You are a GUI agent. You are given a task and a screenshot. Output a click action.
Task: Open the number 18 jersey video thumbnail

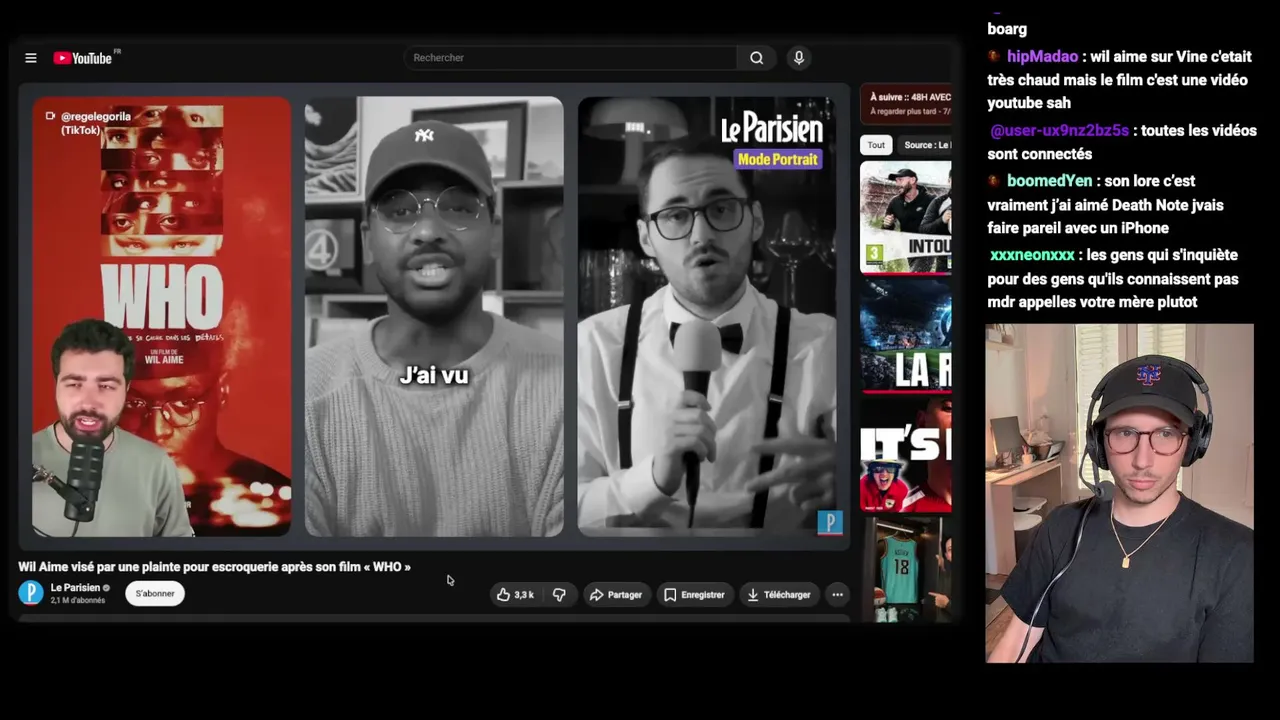point(906,570)
